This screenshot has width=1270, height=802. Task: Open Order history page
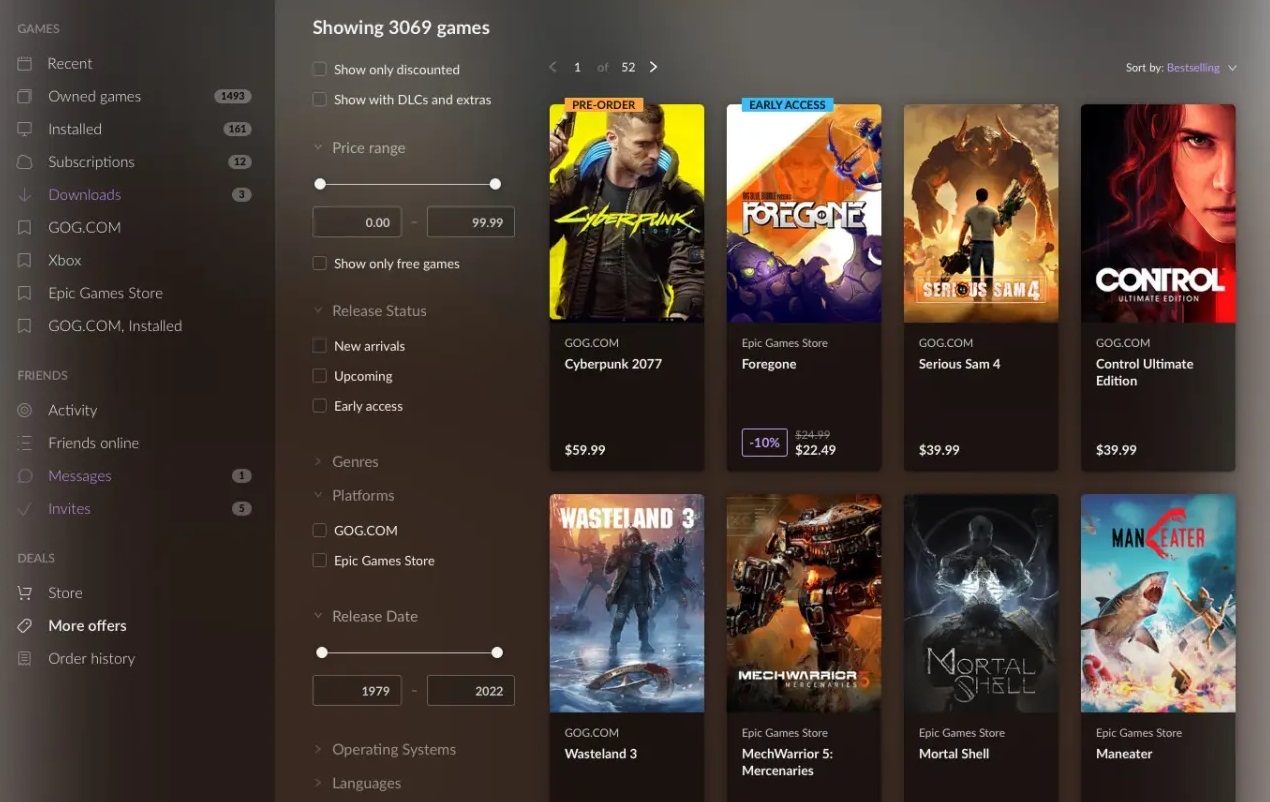pos(92,659)
